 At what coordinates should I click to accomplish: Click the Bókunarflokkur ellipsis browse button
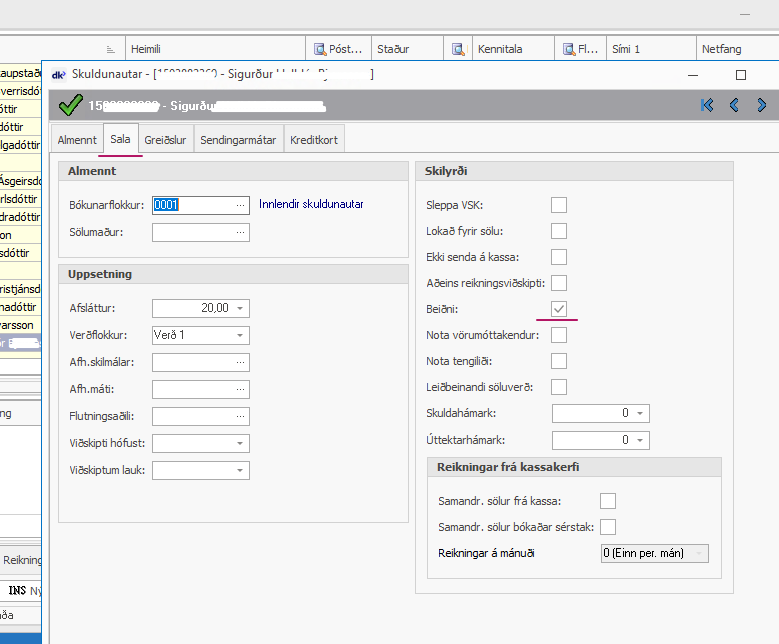tap(240, 205)
